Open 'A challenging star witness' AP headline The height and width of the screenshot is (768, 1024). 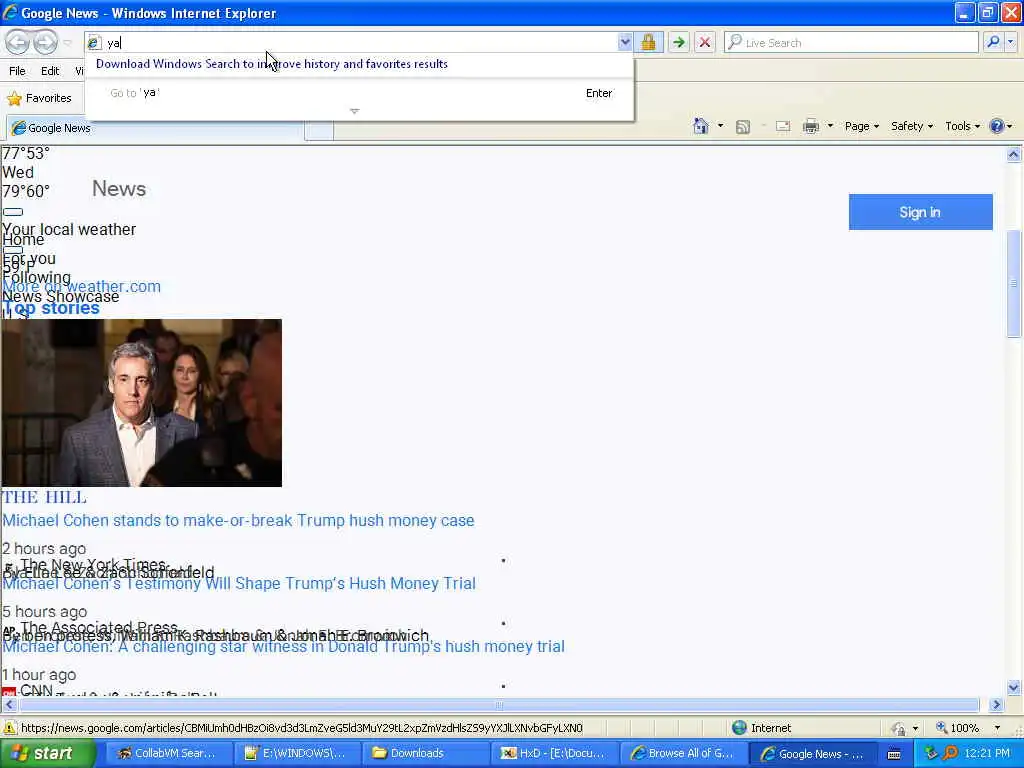point(283,647)
